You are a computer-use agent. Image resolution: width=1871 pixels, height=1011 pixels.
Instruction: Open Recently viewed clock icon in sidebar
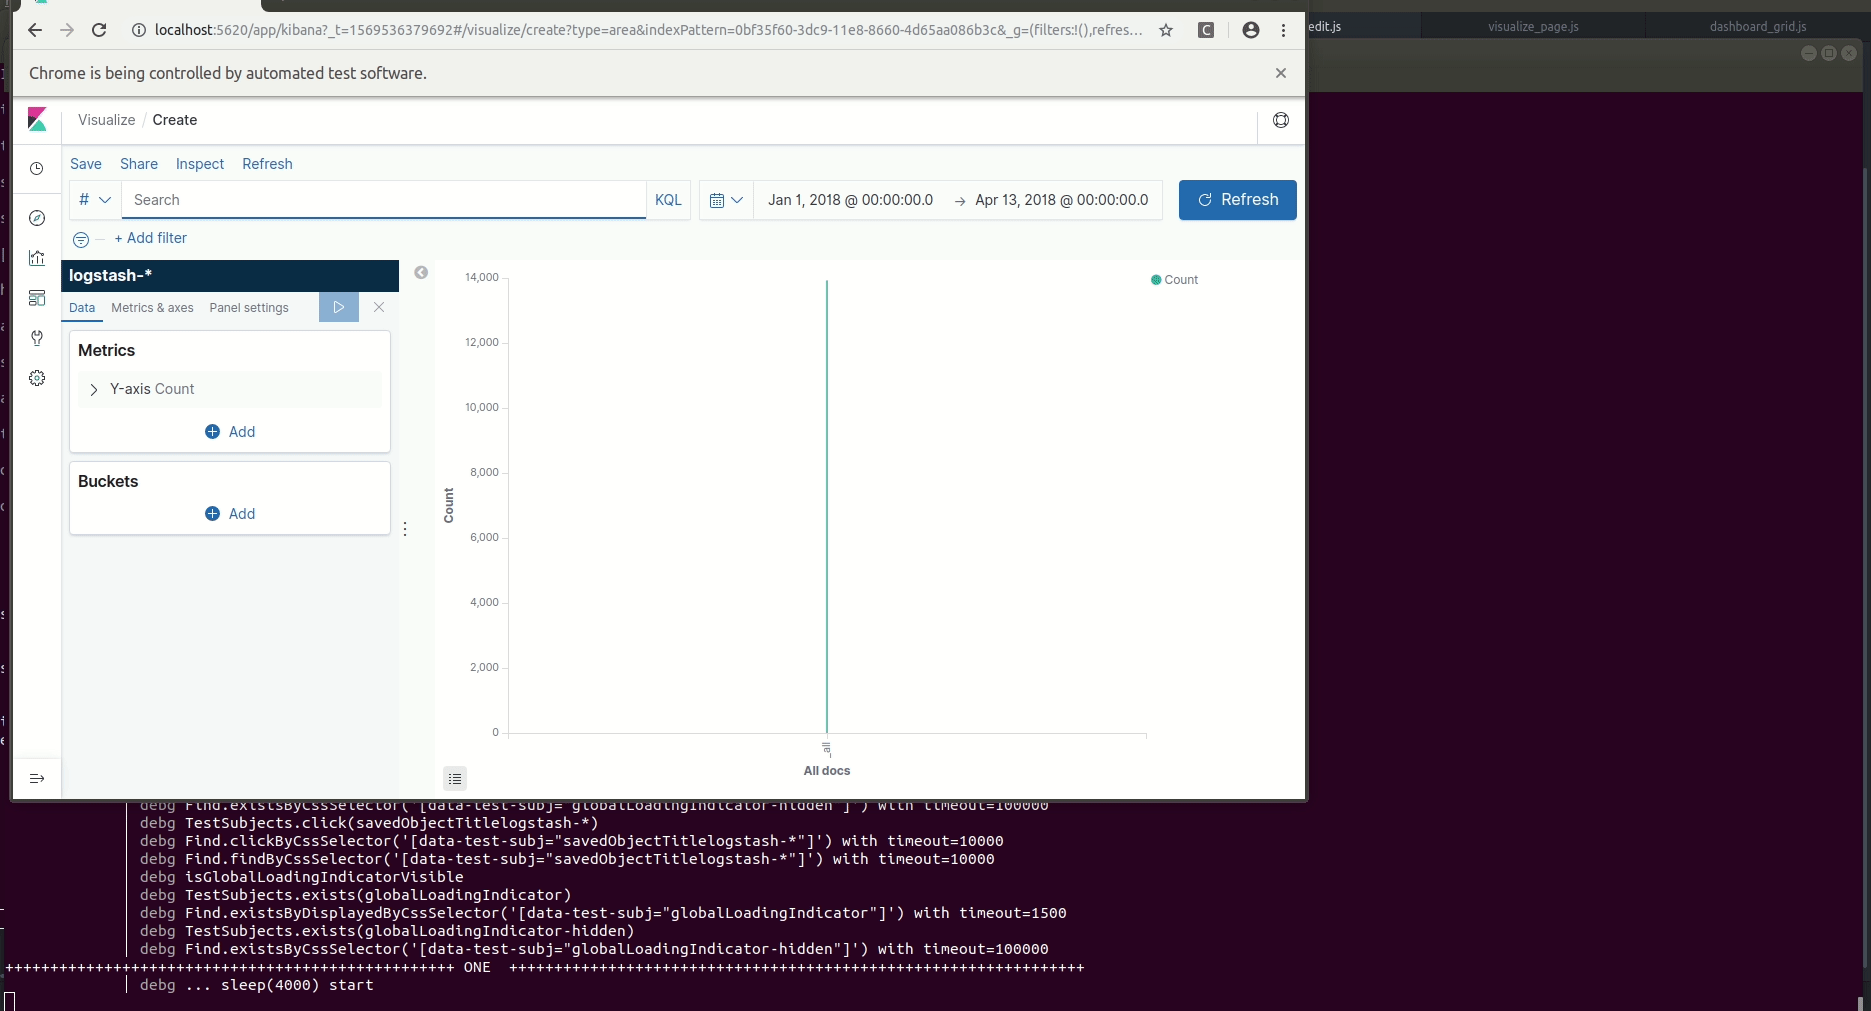point(37,169)
